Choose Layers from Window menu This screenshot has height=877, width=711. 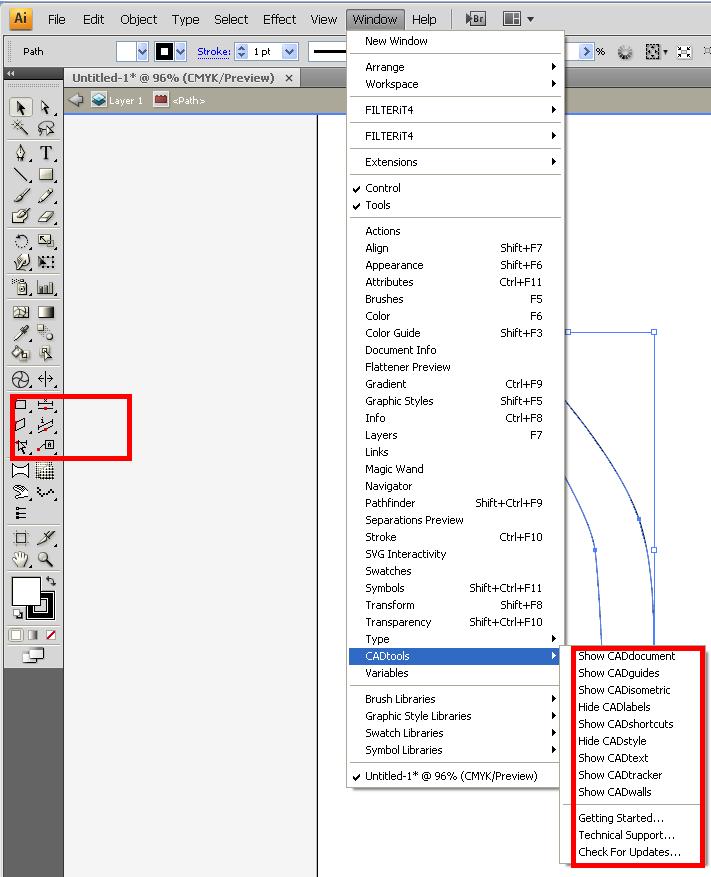pos(454,435)
